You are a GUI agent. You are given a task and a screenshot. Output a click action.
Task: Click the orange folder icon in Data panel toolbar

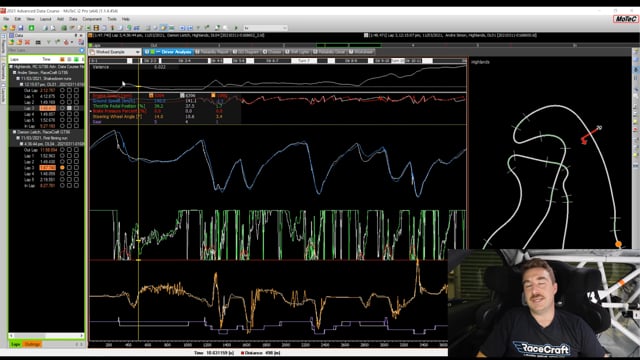click(x=19, y=42)
